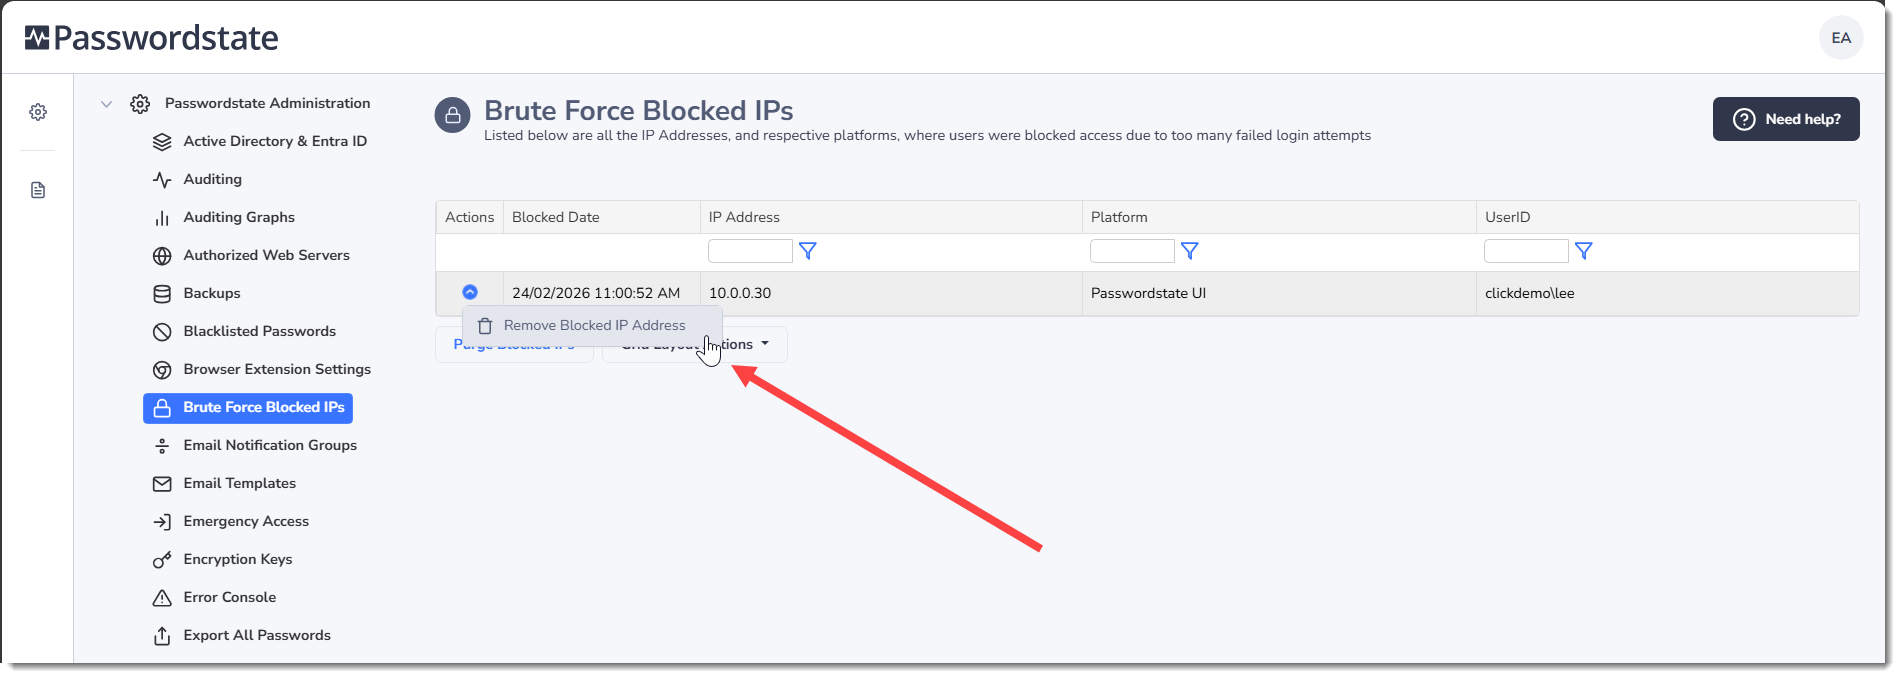This screenshot has height=678, width=1900.
Task: Open the IP Address filter funnel
Action: pyautogui.click(x=808, y=251)
